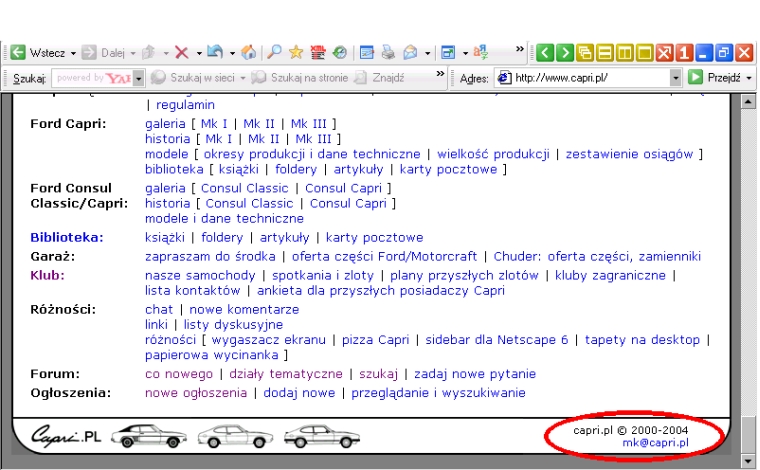Click the scrollbar up arrow
The image size is (760, 470).
pos(748,102)
